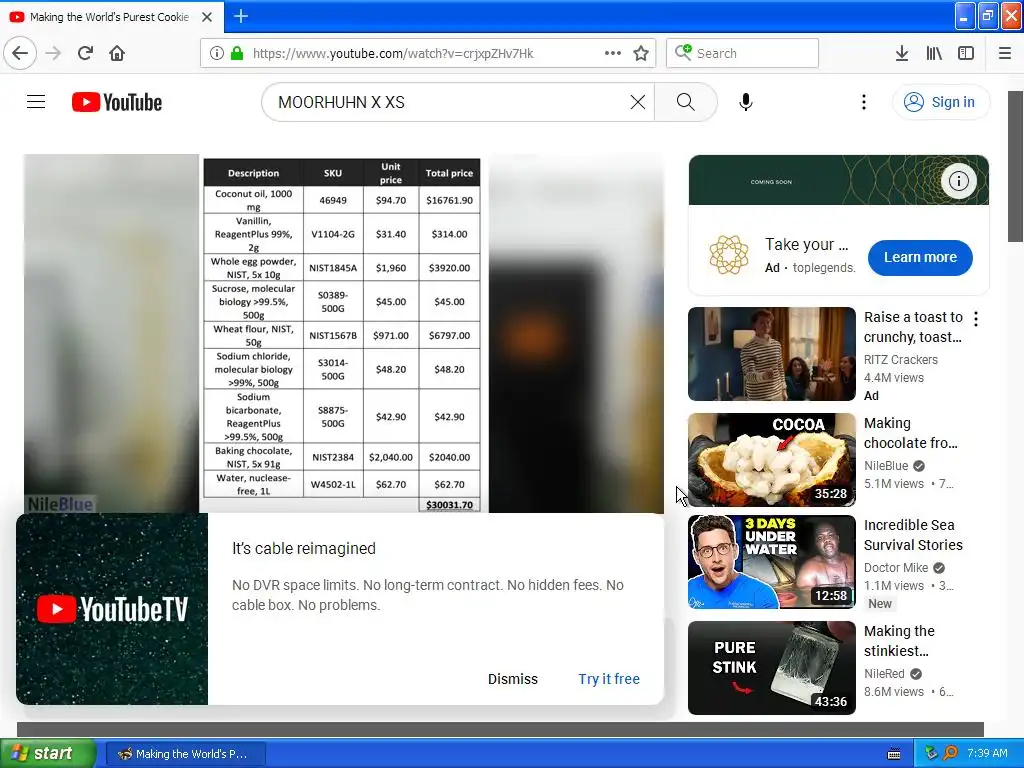This screenshot has height=768, width=1024.
Task: Click the video player showing price table
Action: pyautogui.click(x=344, y=334)
